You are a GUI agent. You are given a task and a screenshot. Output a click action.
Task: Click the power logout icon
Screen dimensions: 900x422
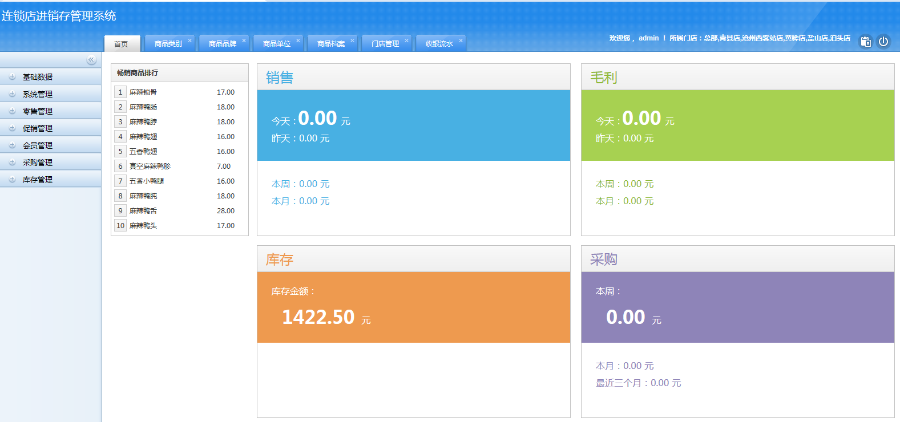click(884, 41)
